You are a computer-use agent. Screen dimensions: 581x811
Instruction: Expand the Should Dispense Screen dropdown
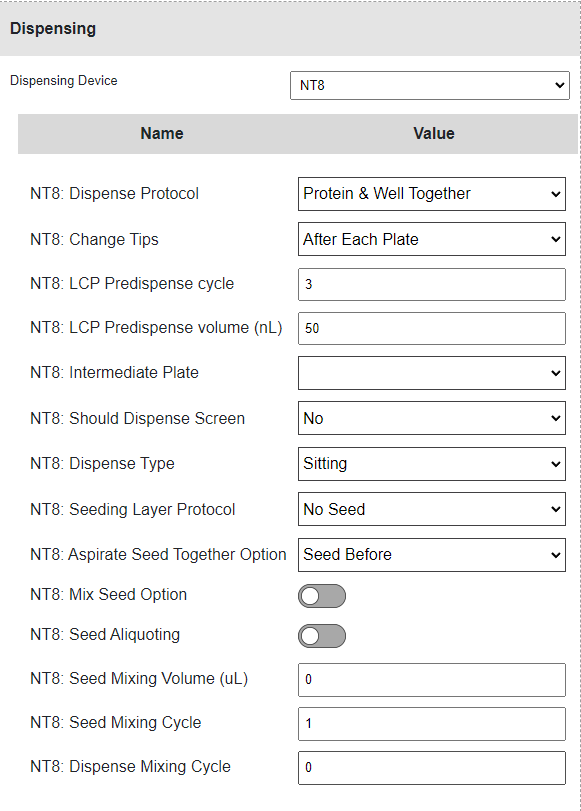tap(431, 418)
